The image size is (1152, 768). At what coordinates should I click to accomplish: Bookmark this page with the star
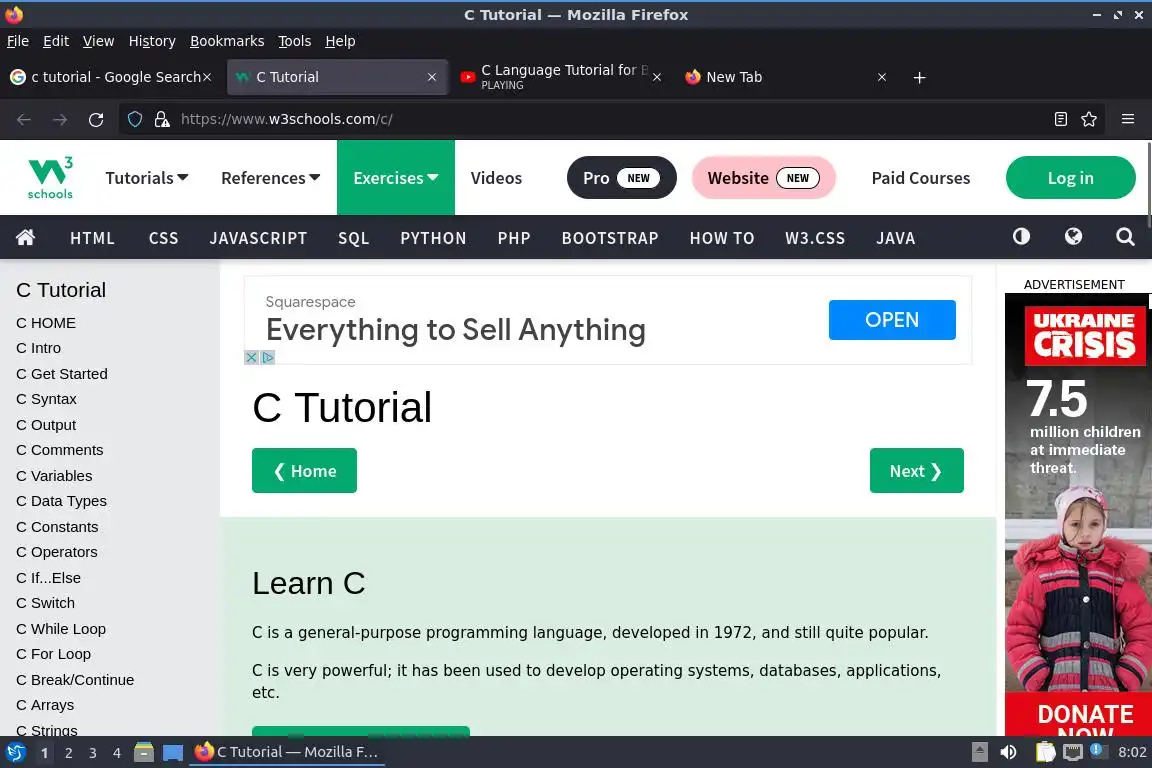coord(1089,119)
